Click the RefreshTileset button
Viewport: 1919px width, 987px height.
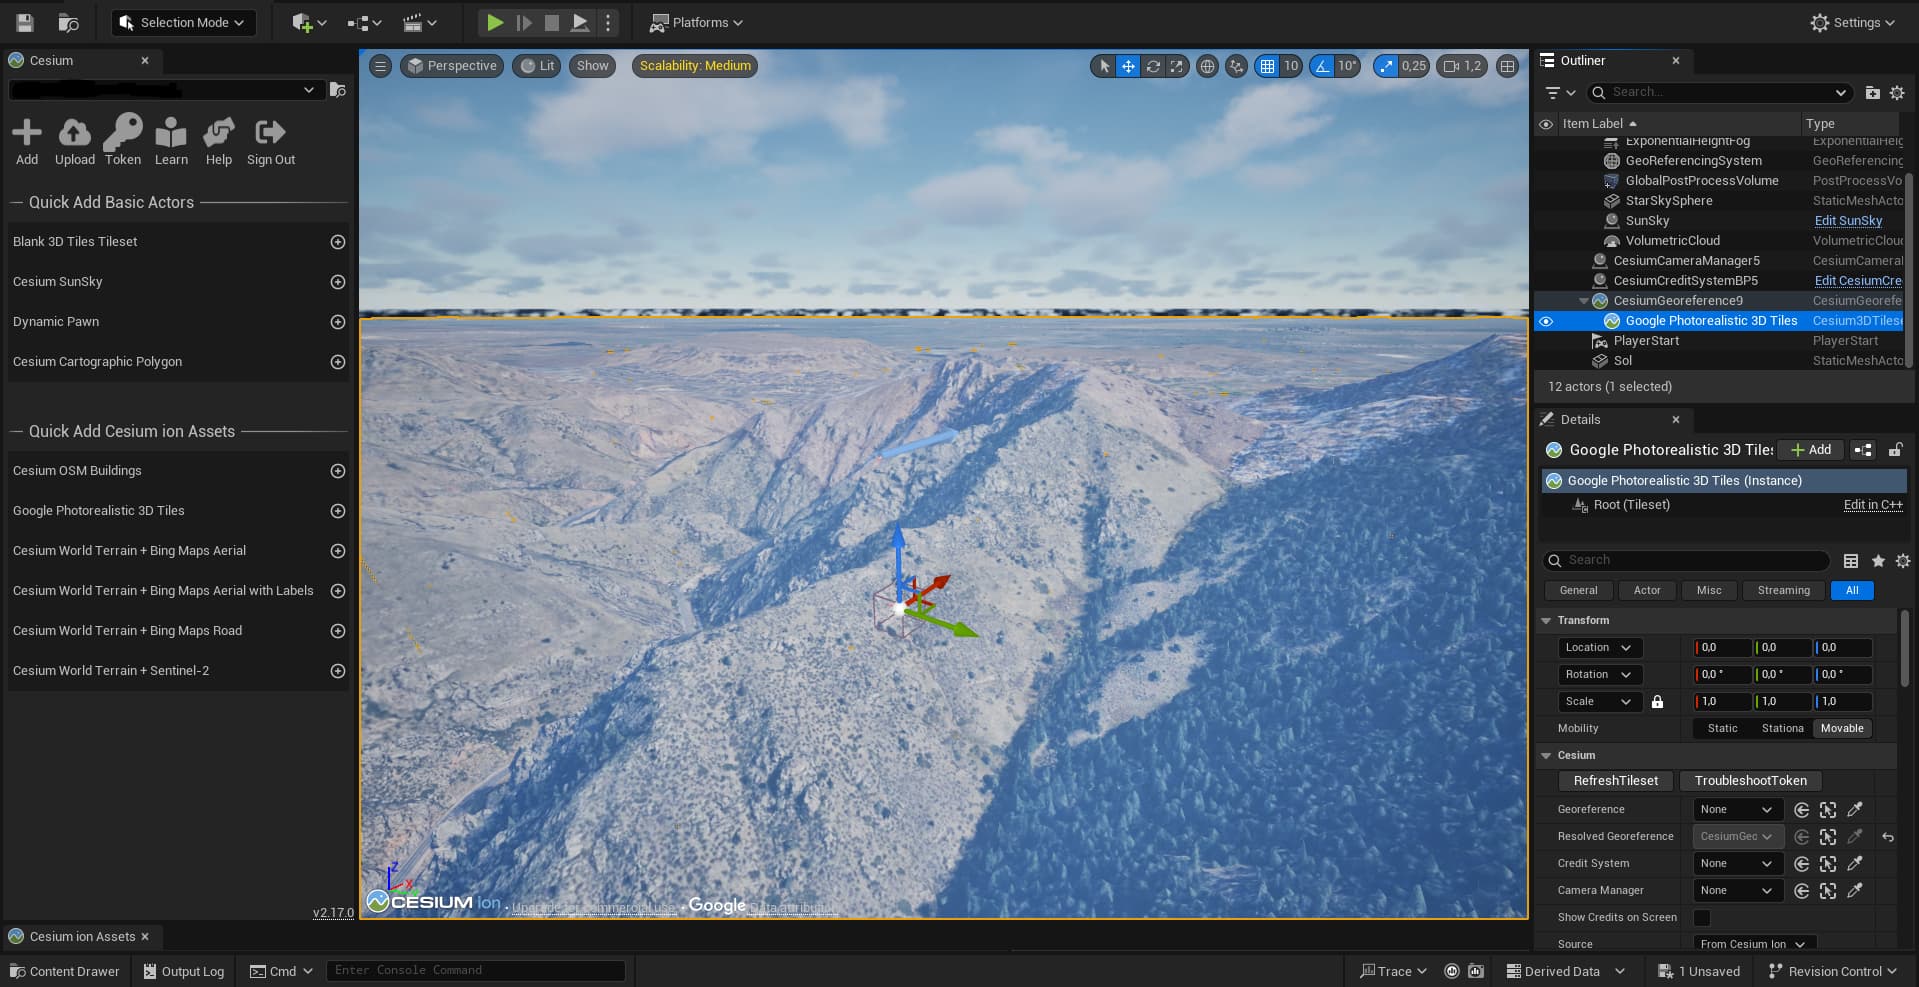click(x=1615, y=781)
